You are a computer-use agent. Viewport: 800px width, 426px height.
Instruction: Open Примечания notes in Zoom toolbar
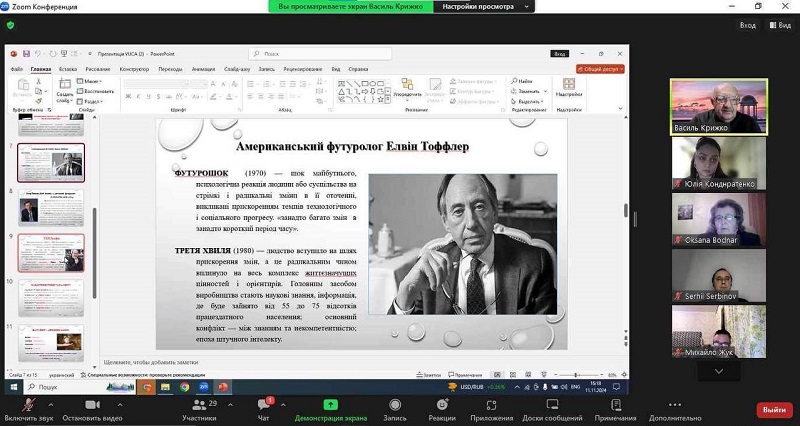[615, 410]
